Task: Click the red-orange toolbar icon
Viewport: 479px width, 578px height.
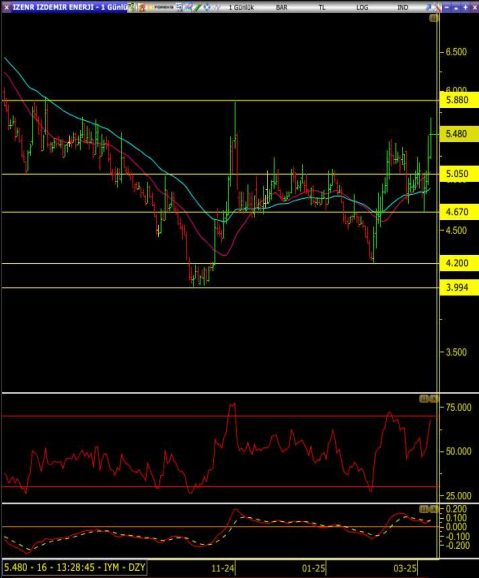Action: coord(142,7)
